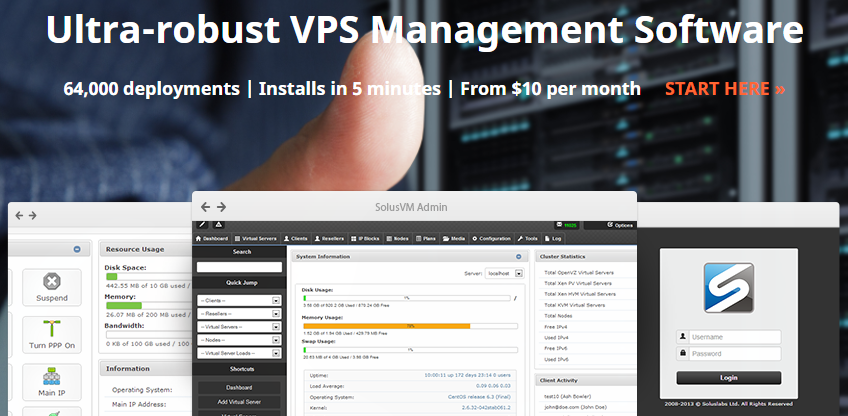Click the Used IPv6 row
848x416 pixels.
tap(586, 359)
